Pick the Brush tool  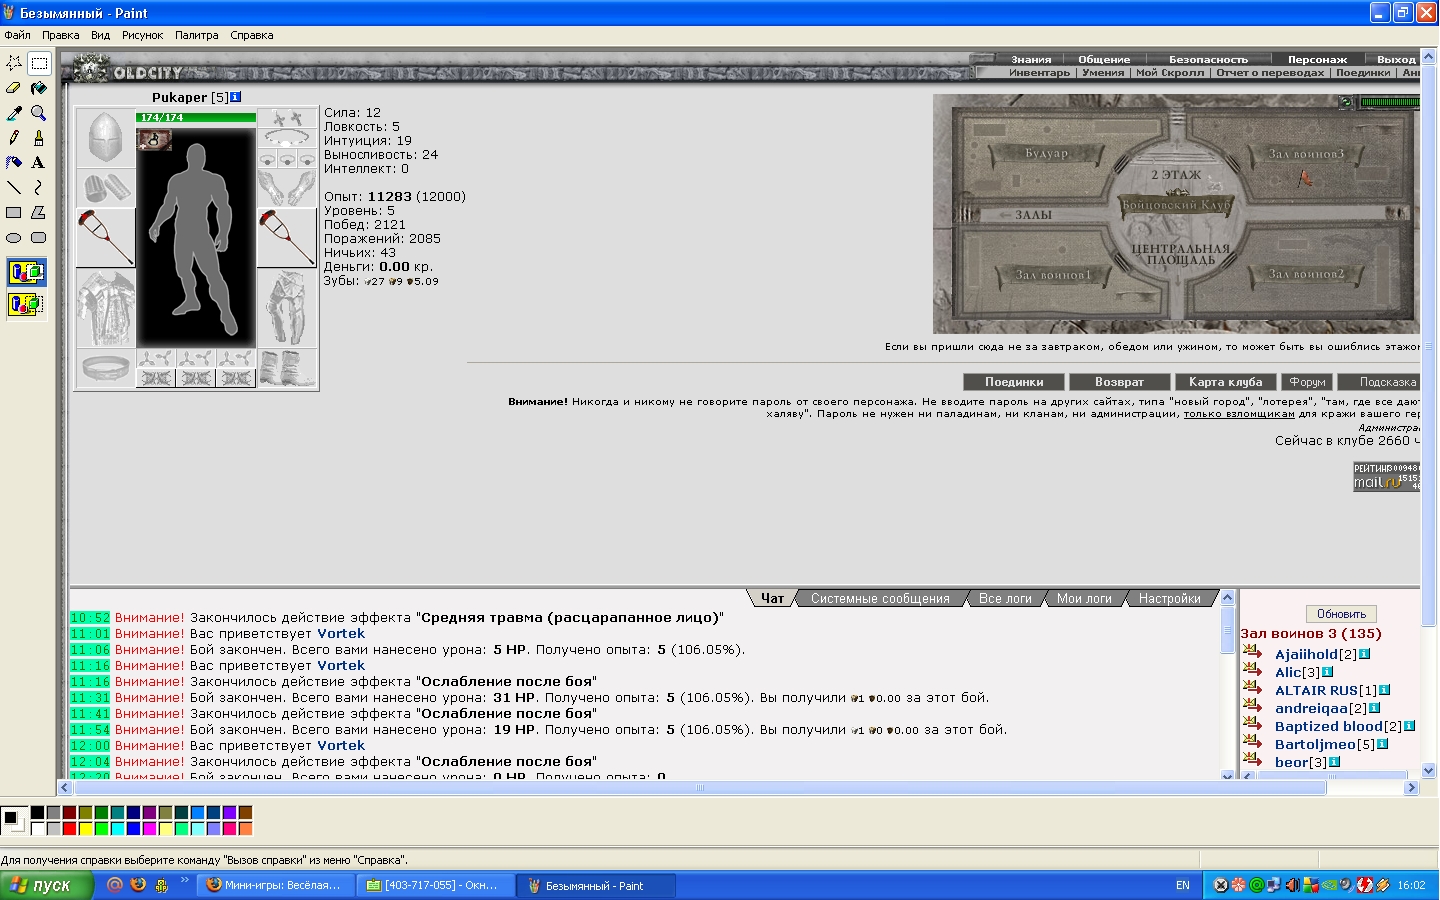point(39,137)
